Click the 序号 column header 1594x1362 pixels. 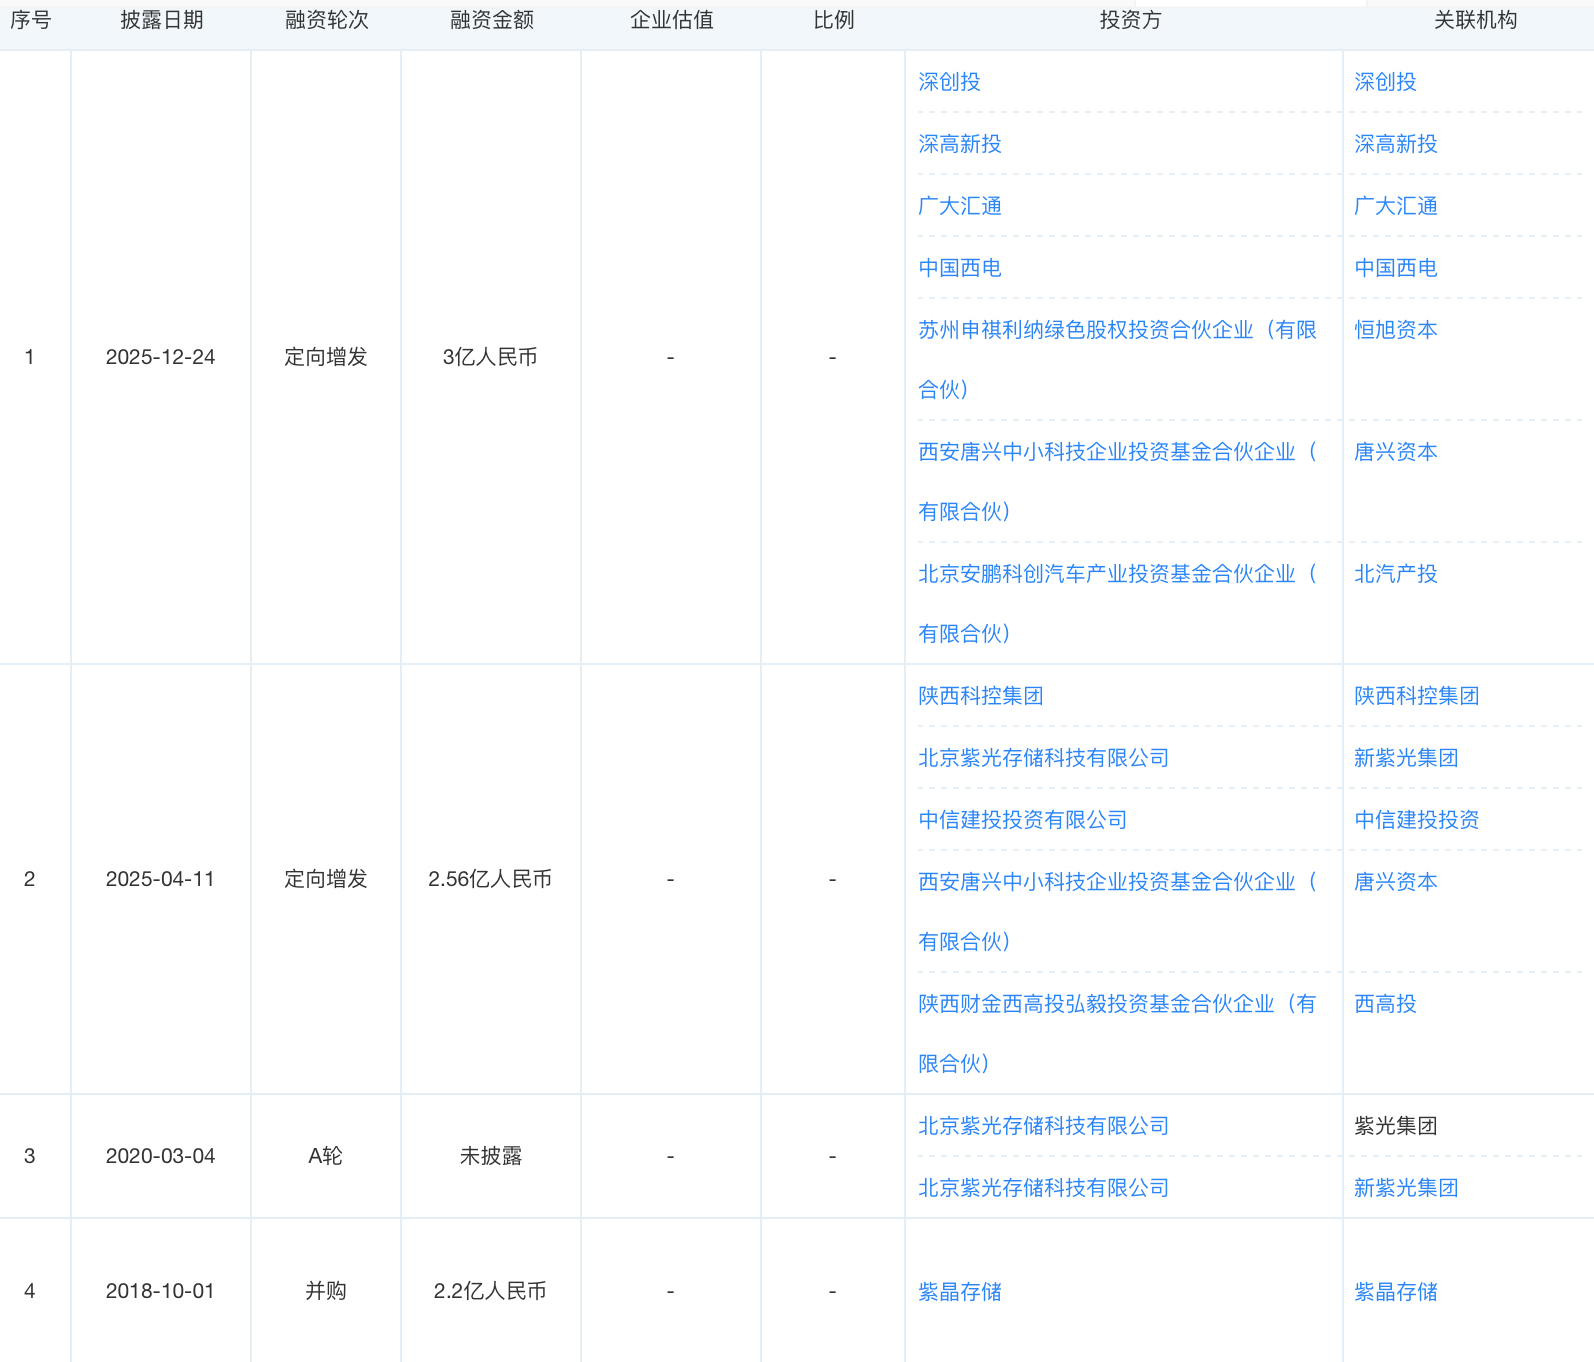(x=30, y=20)
